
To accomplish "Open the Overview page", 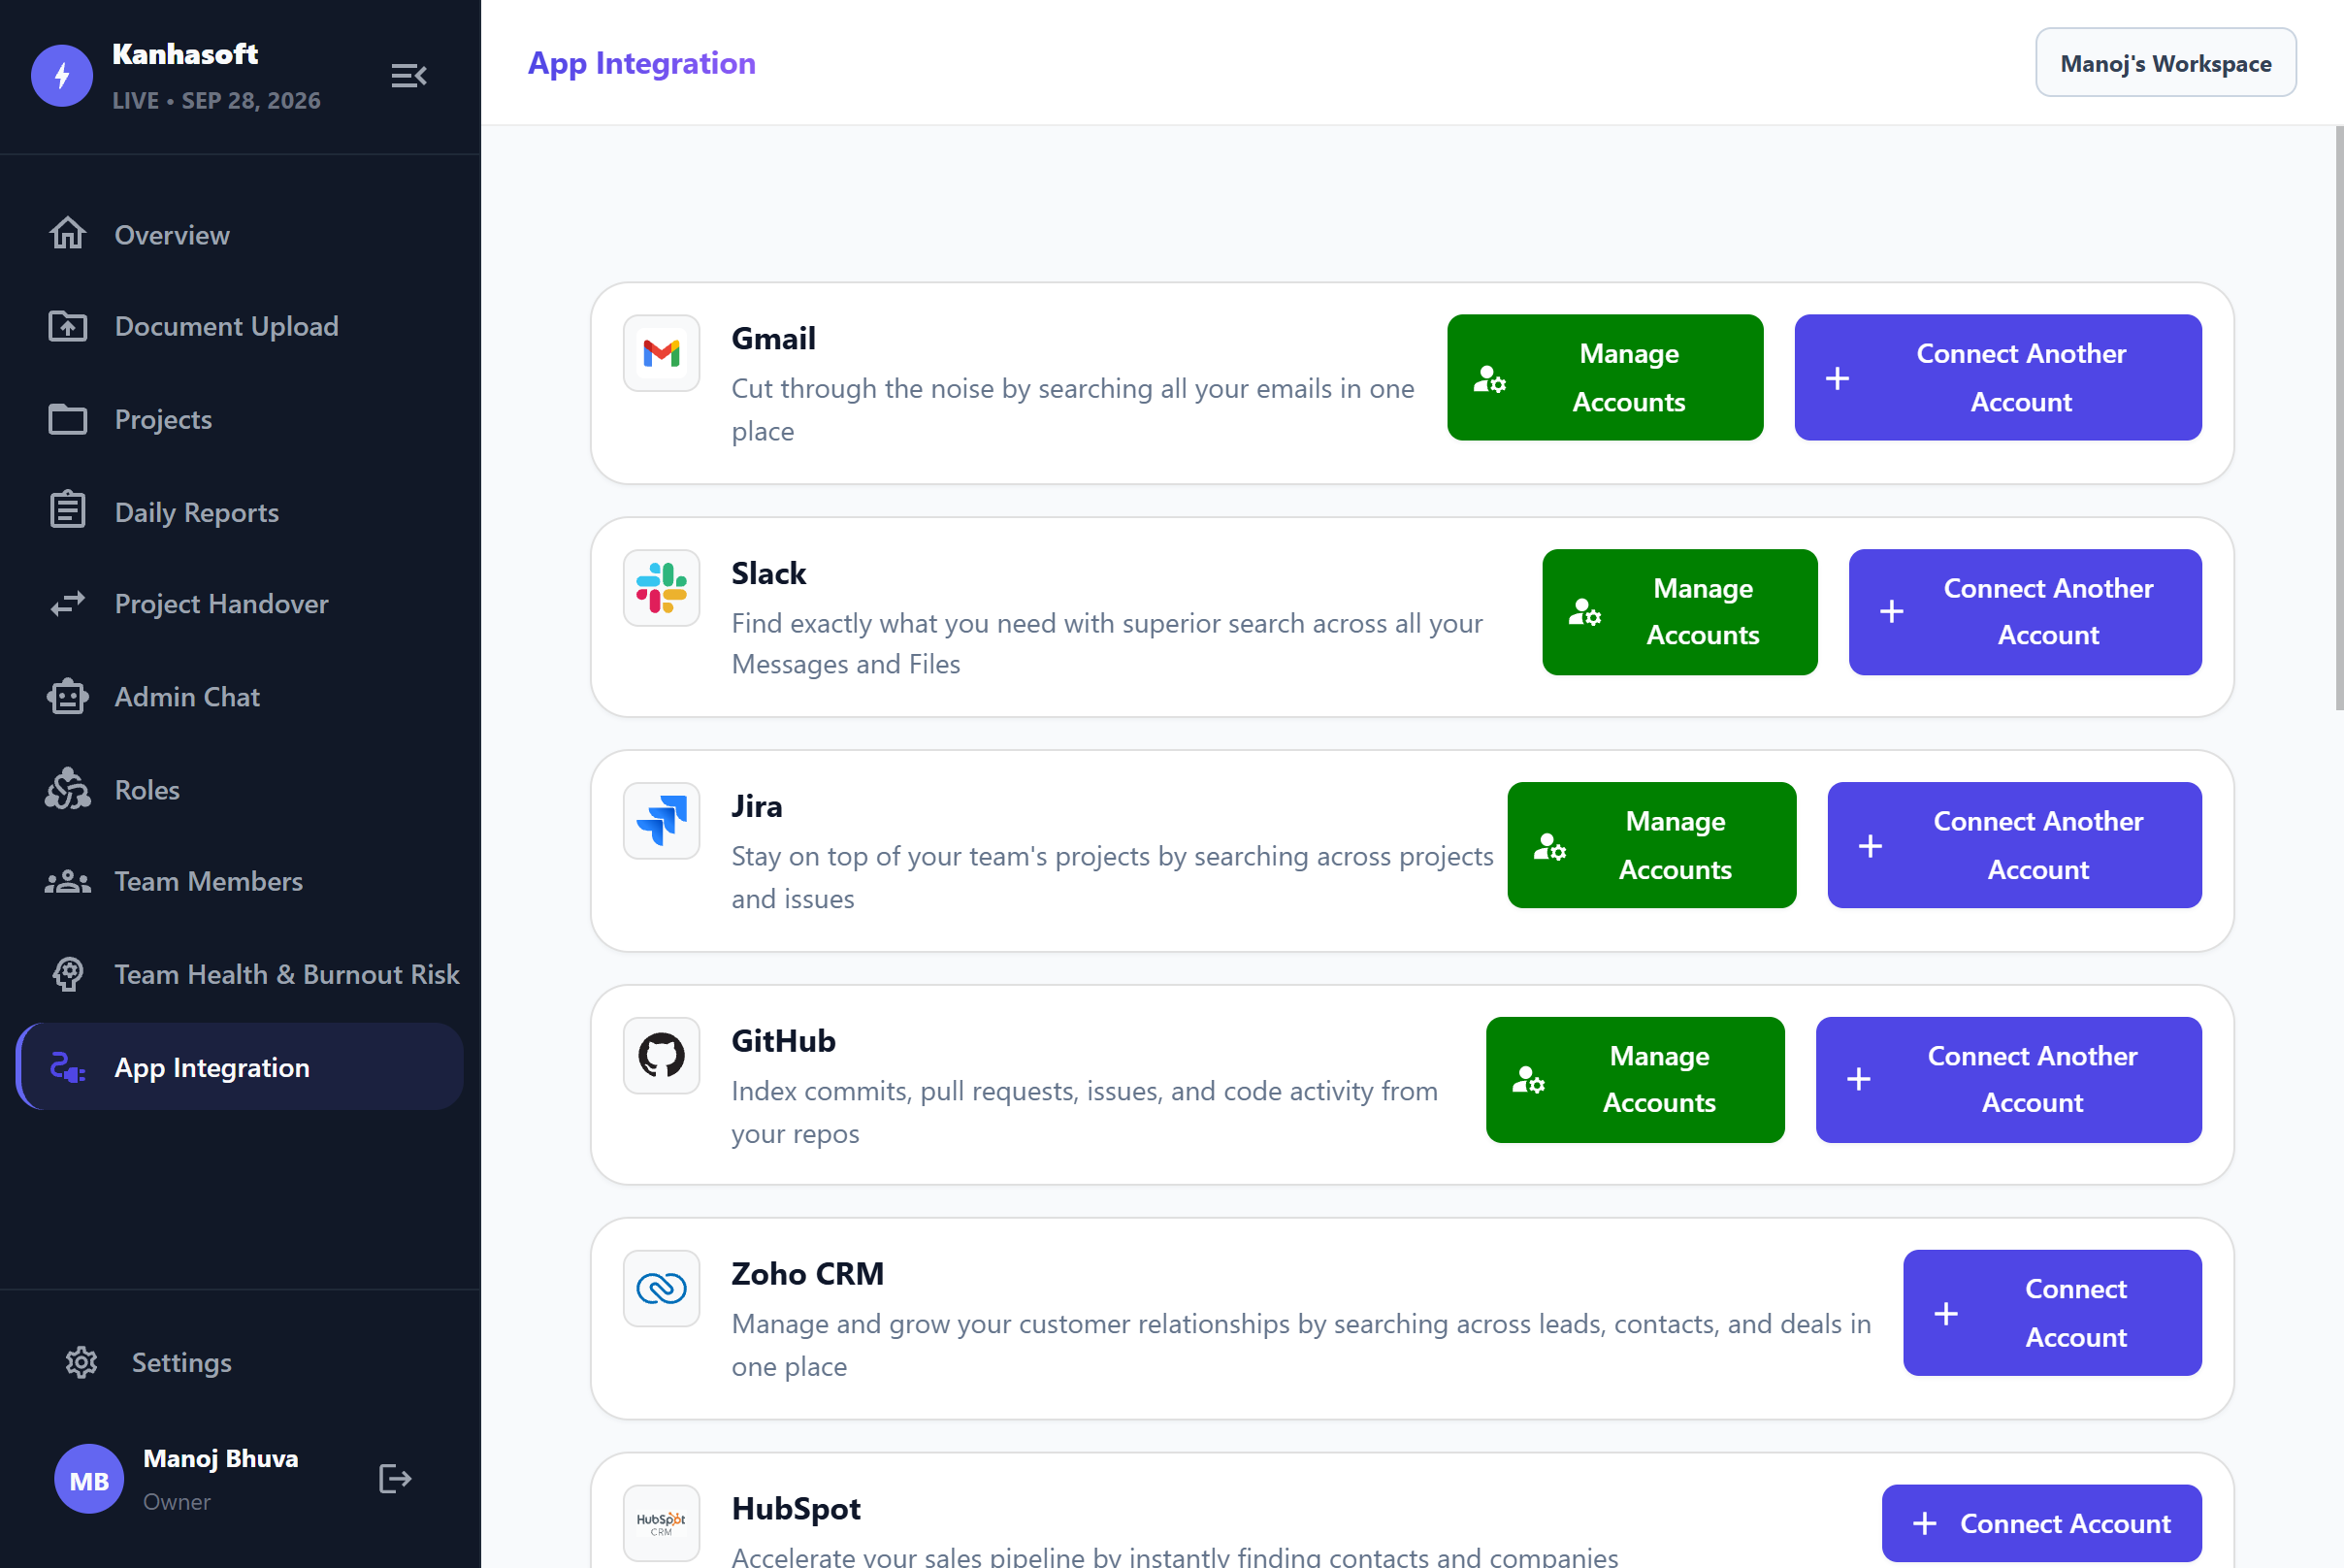I will tap(240, 235).
